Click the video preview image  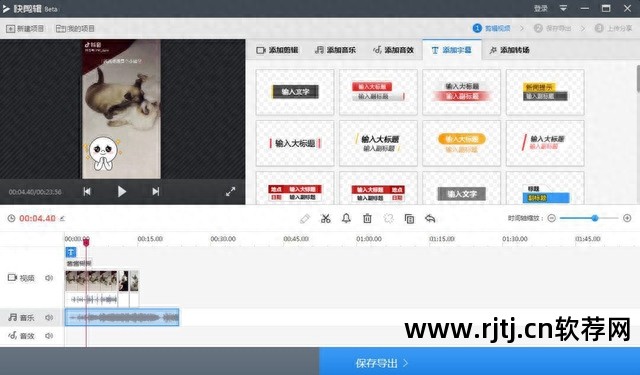click(122, 109)
